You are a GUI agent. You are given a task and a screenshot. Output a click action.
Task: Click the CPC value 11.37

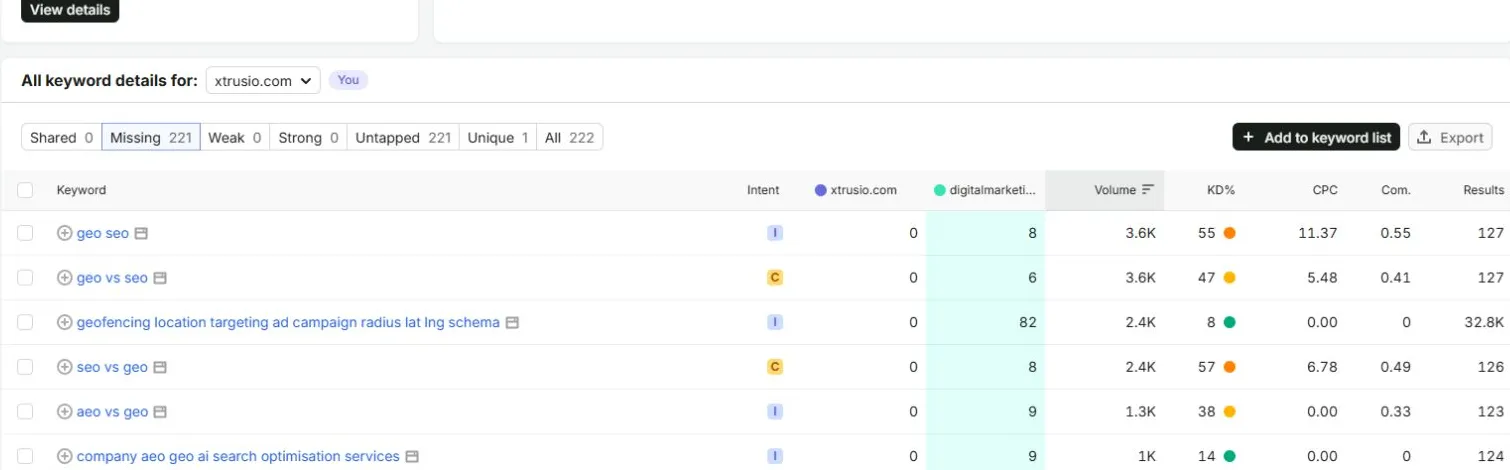point(1318,233)
